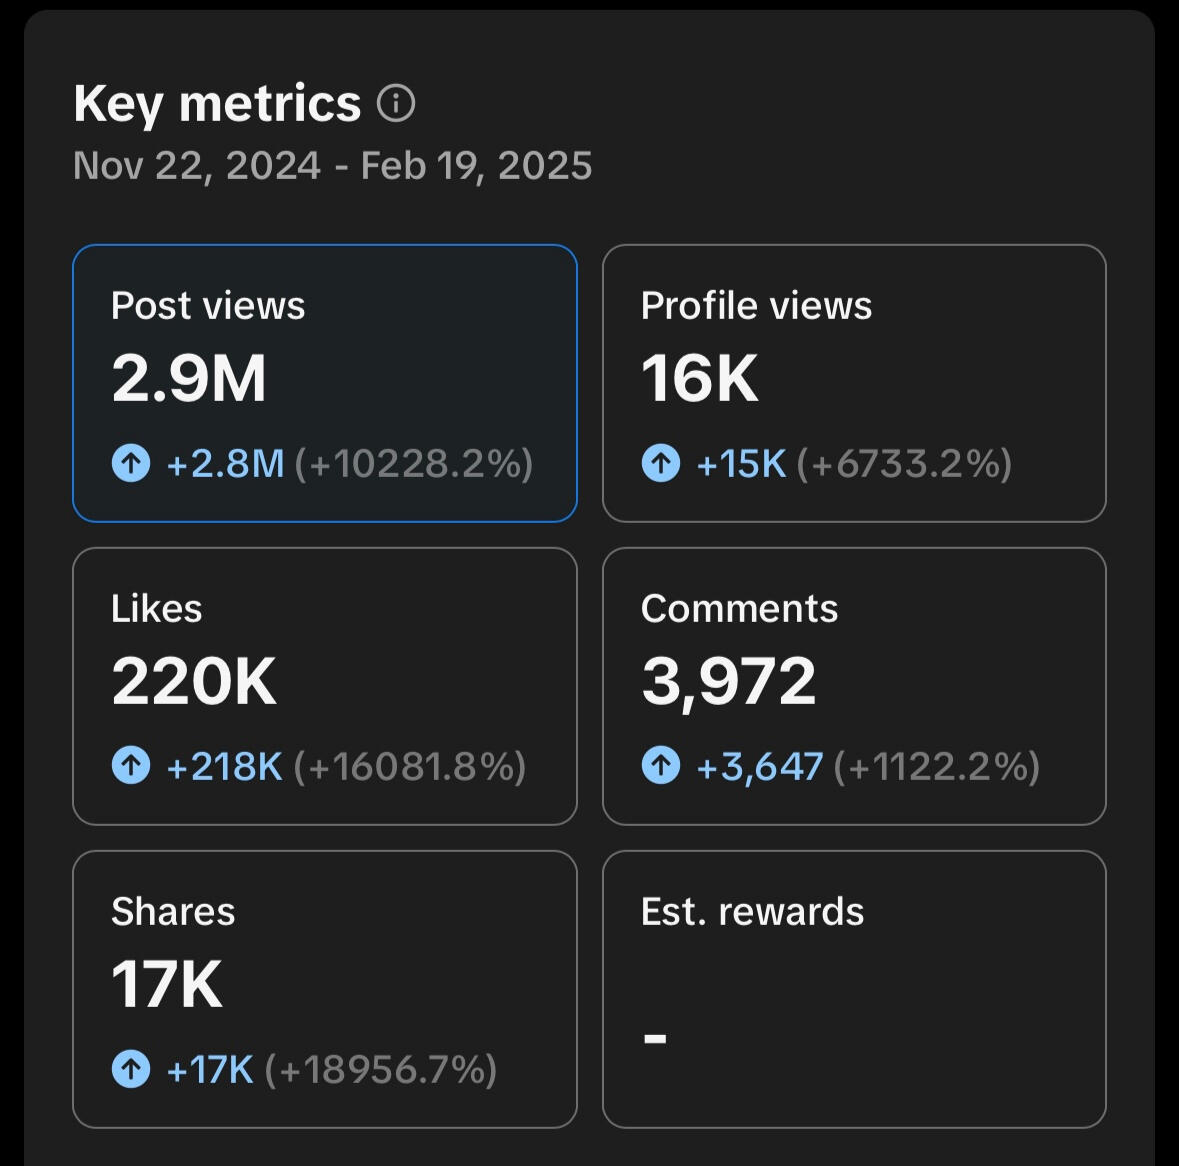
Task: Tap the up-arrow icon under Comments
Action: point(660,766)
